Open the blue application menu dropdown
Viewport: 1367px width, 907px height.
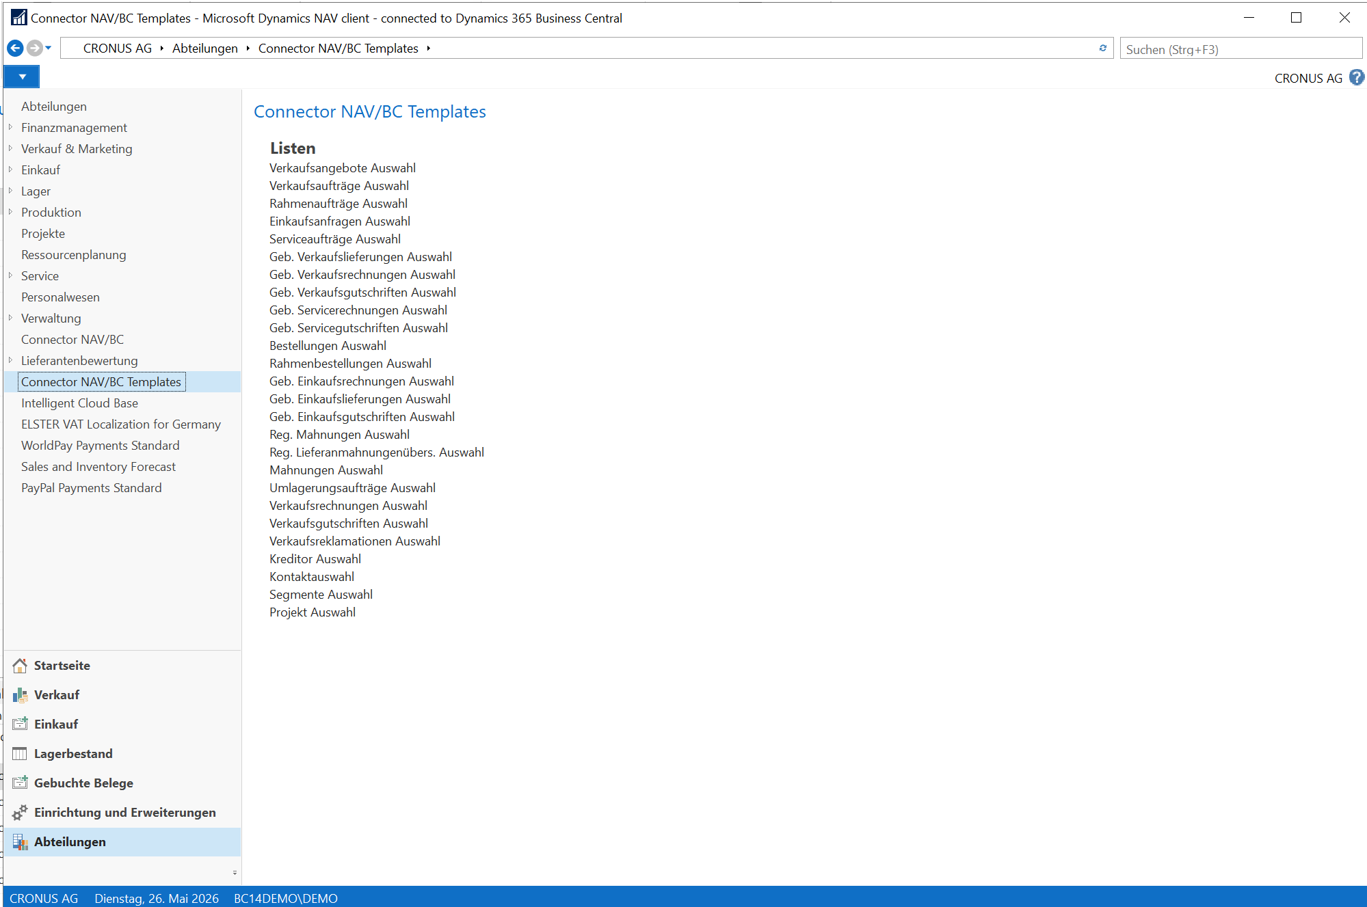(x=22, y=77)
